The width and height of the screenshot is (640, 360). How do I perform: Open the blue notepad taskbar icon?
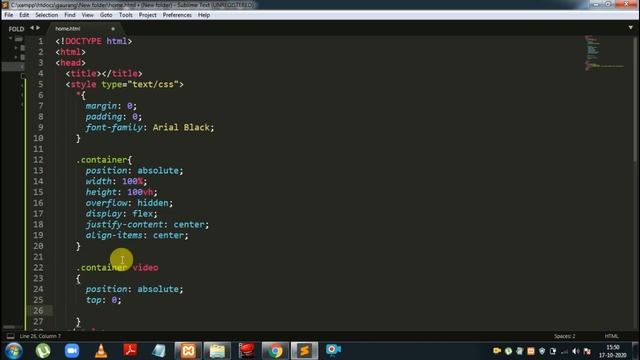[x=159, y=351]
